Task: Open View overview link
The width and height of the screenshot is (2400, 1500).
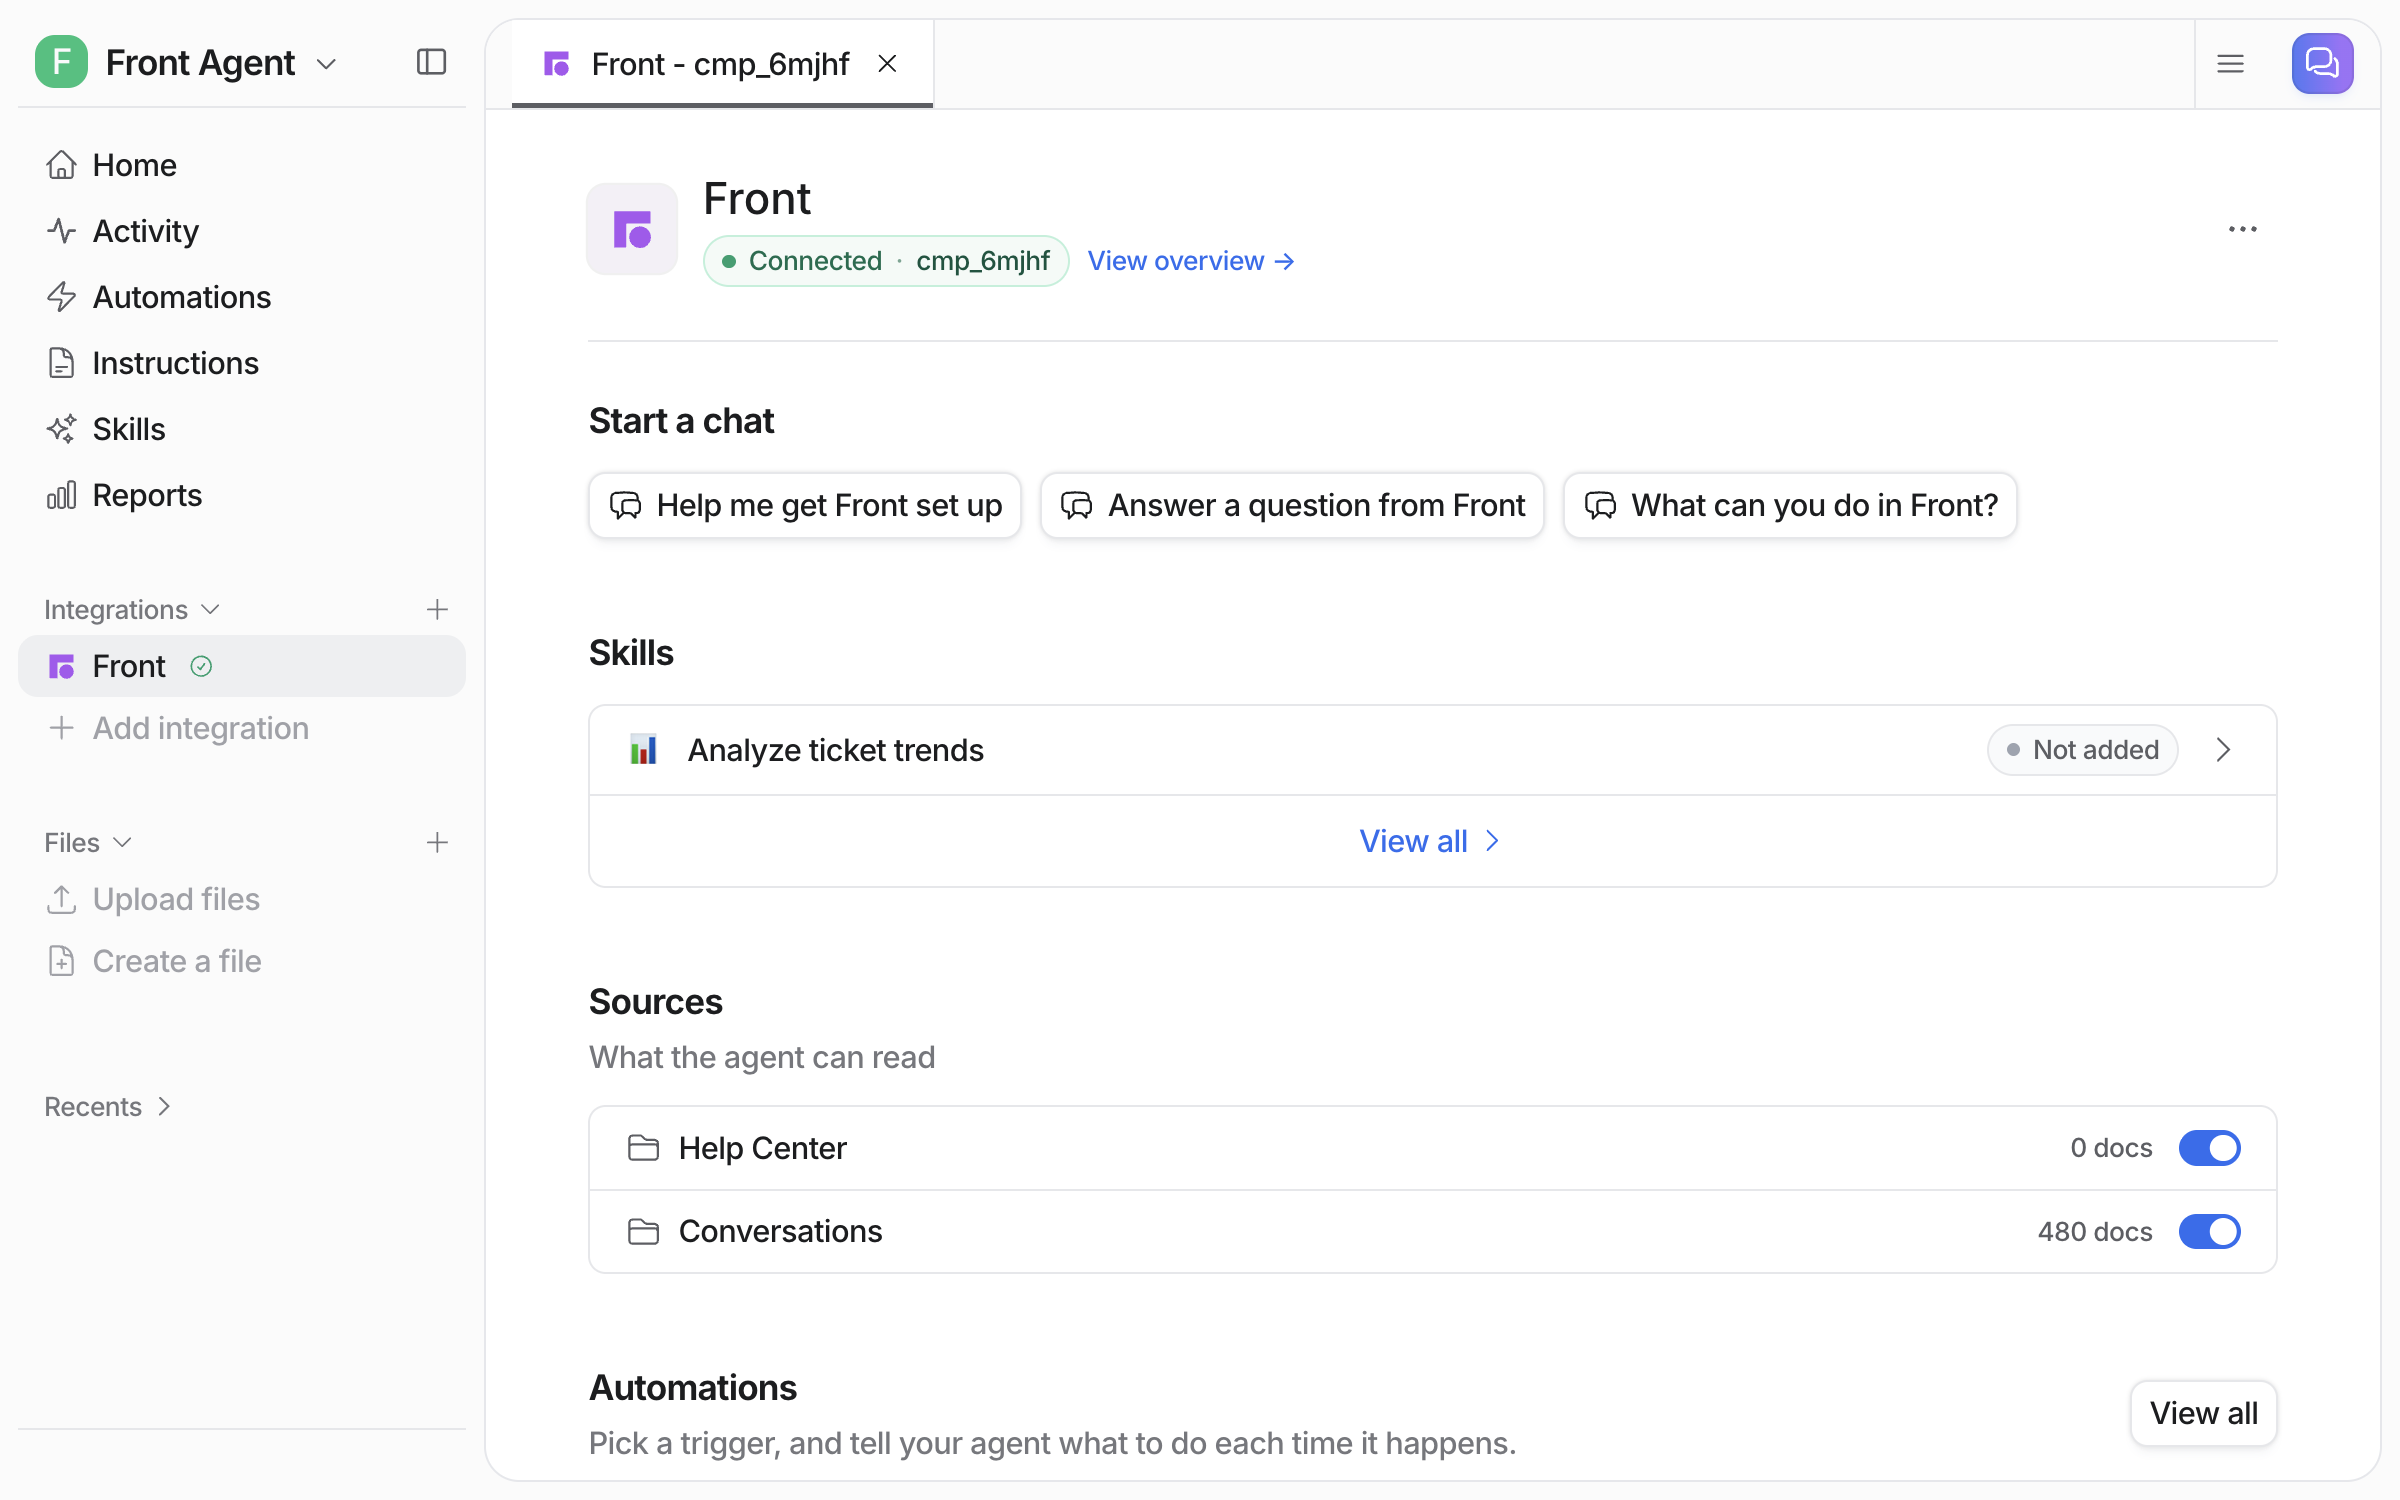Action: 1191,261
